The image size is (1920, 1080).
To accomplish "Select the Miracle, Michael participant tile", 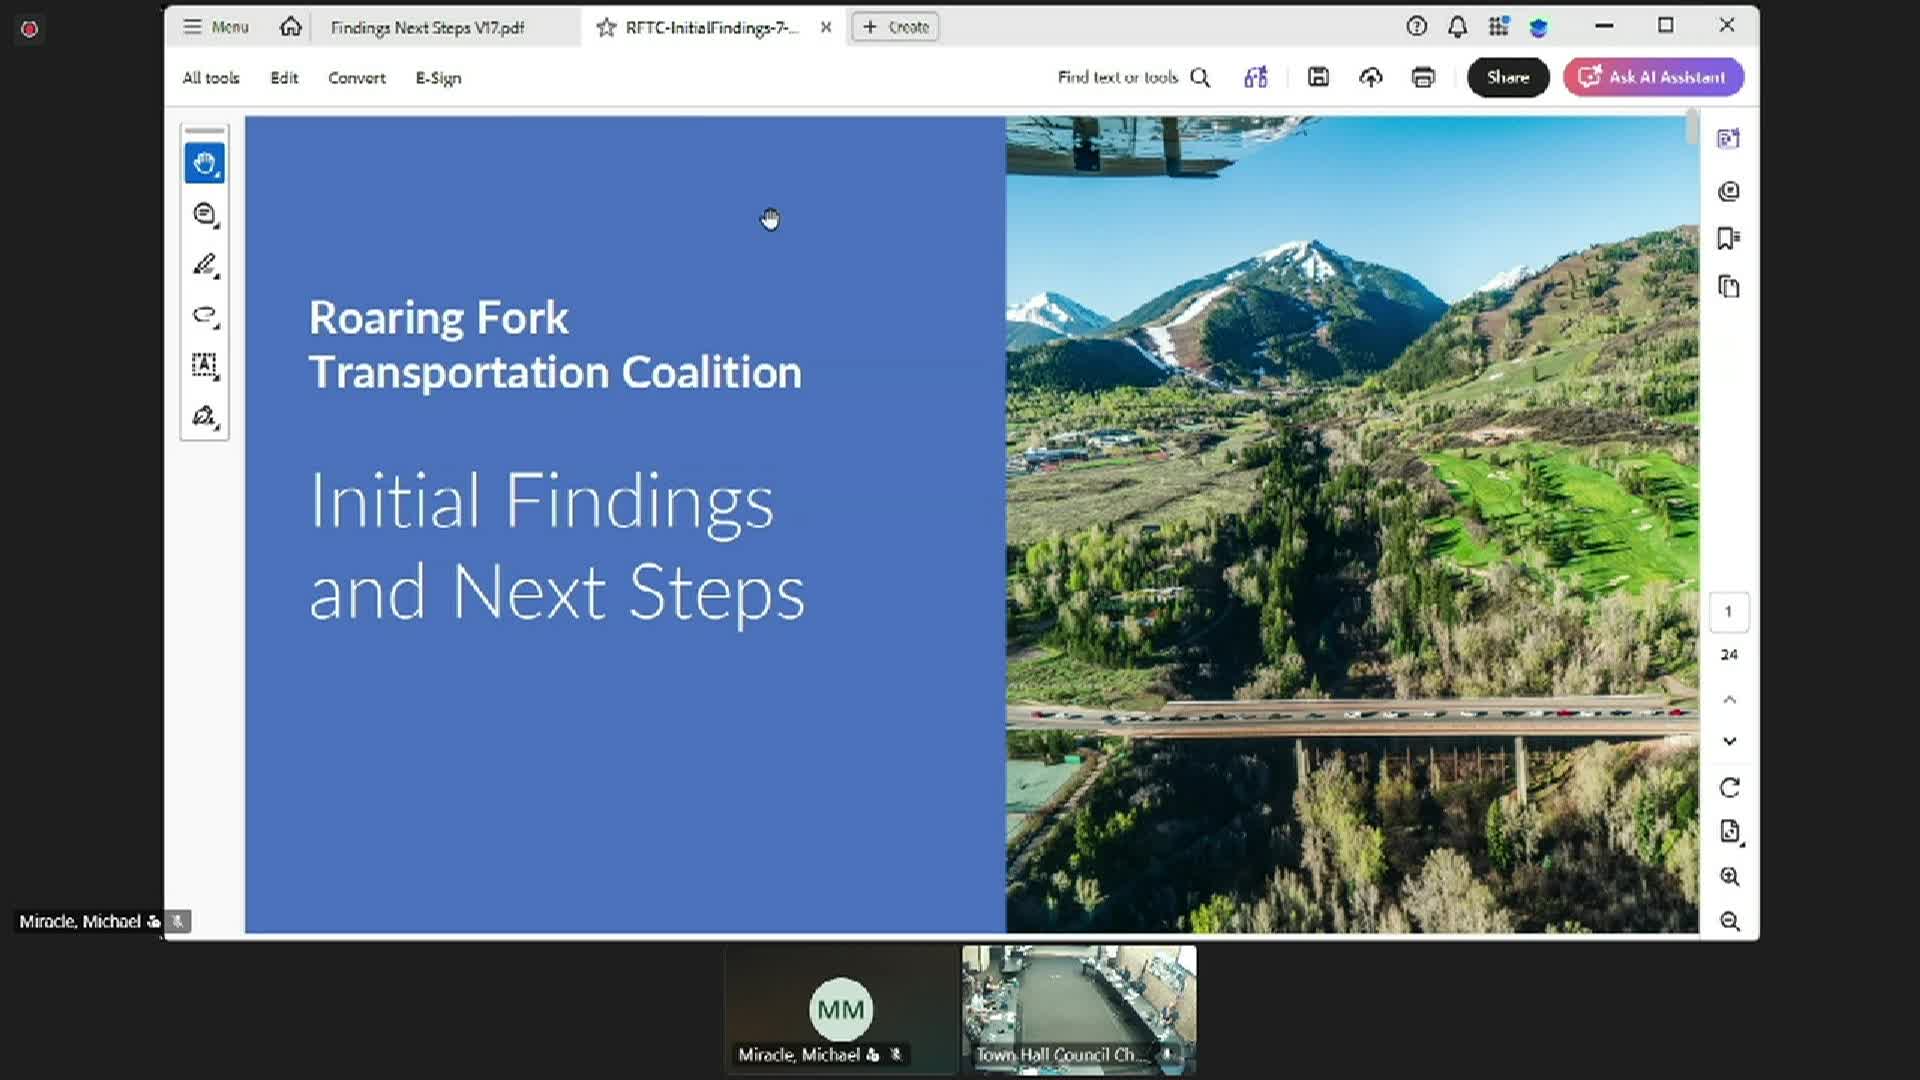I will tap(841, 1010).
